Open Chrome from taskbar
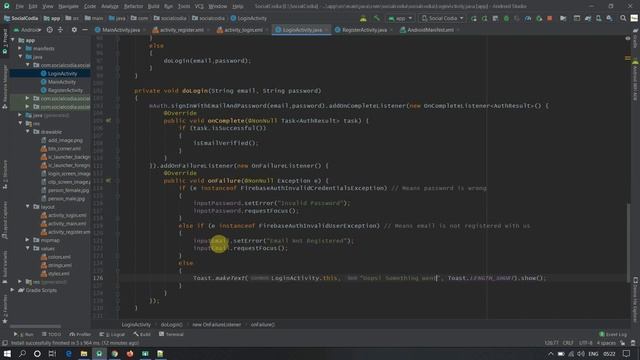Image resolution: width=640 pixels, height=360 pixels. pyautogui.click(x=115, y=353)
